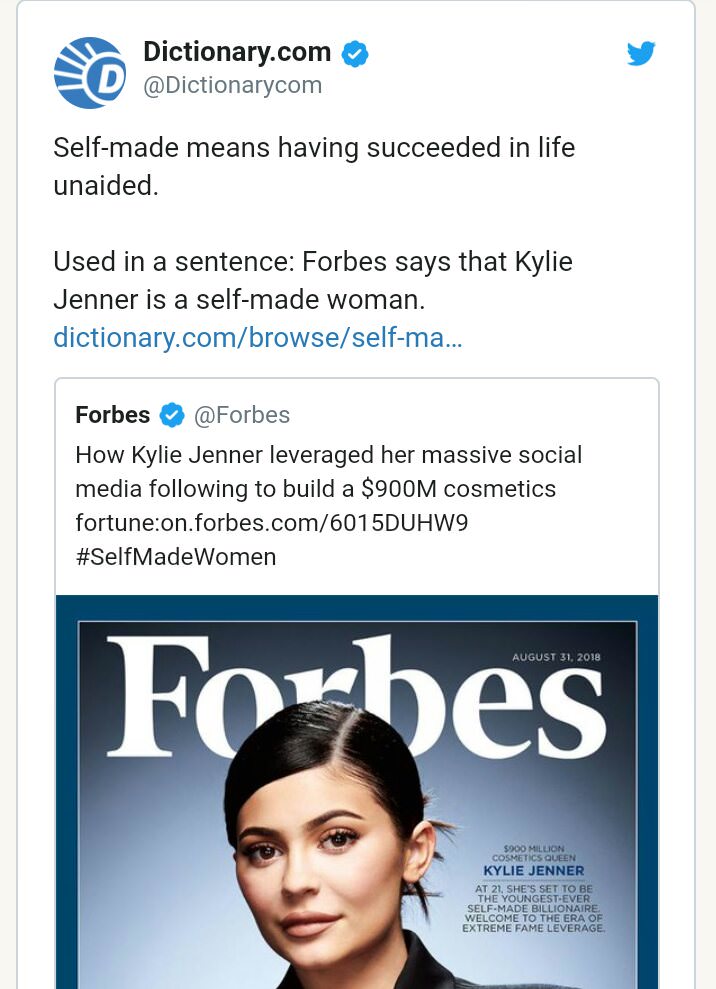Open the dictionary.com/browse/self-ma... link
Viewport: 716px width, 989px height.
256,338
